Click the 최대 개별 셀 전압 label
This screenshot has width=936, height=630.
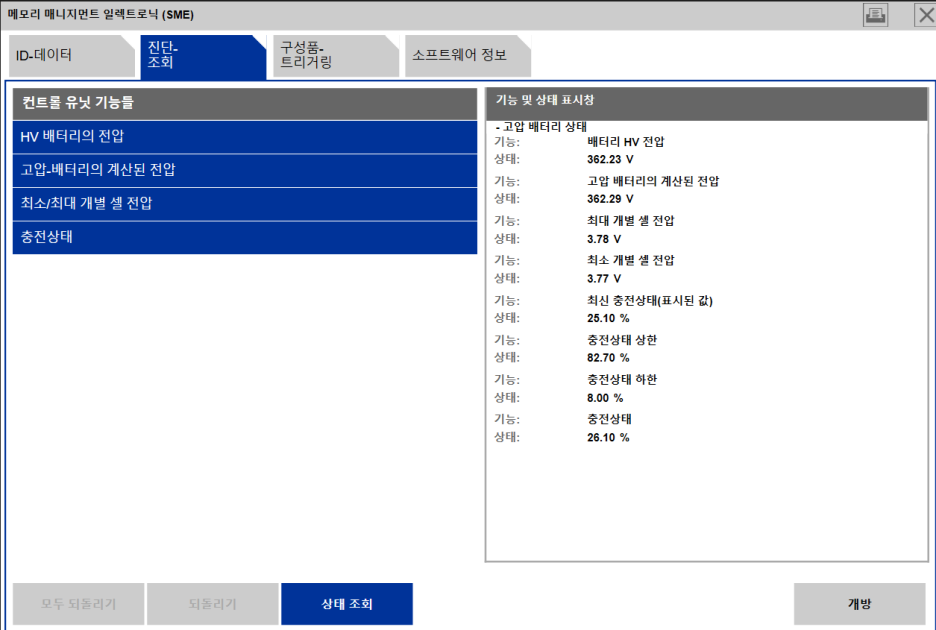(630, 220)
